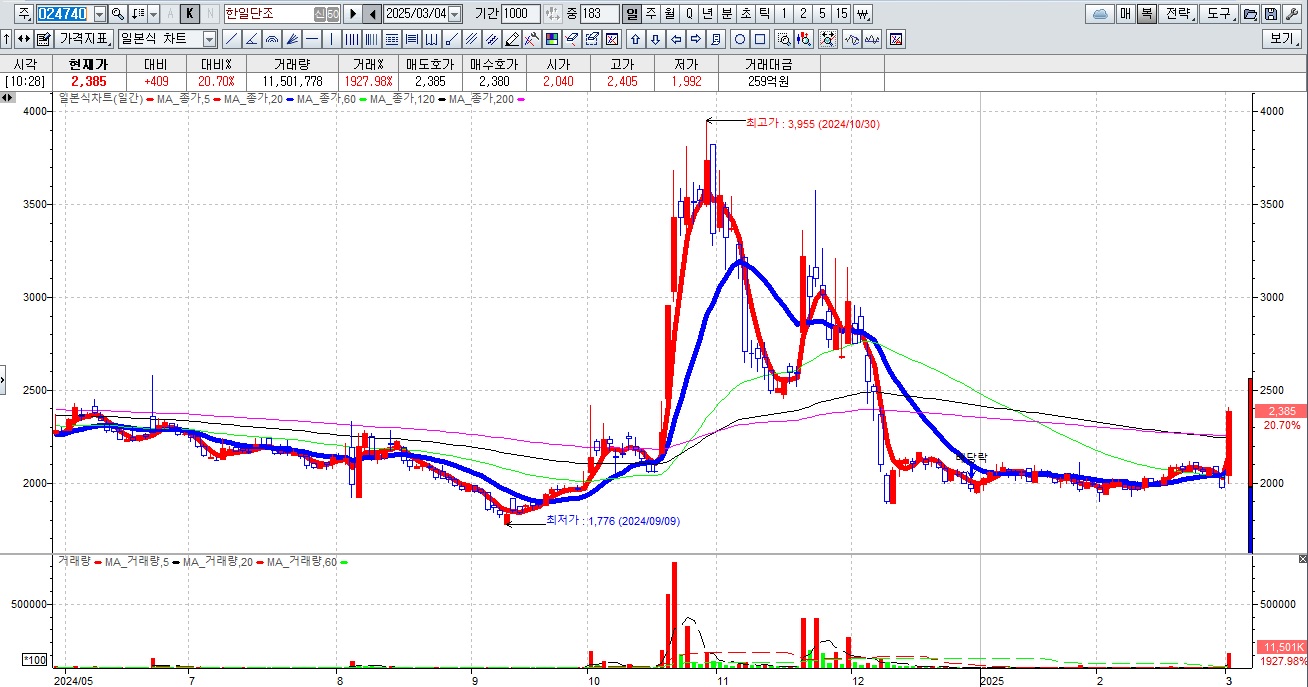Open the 전략 strategy dropdown
The image size is (1308, 687).
[1177, 14]
